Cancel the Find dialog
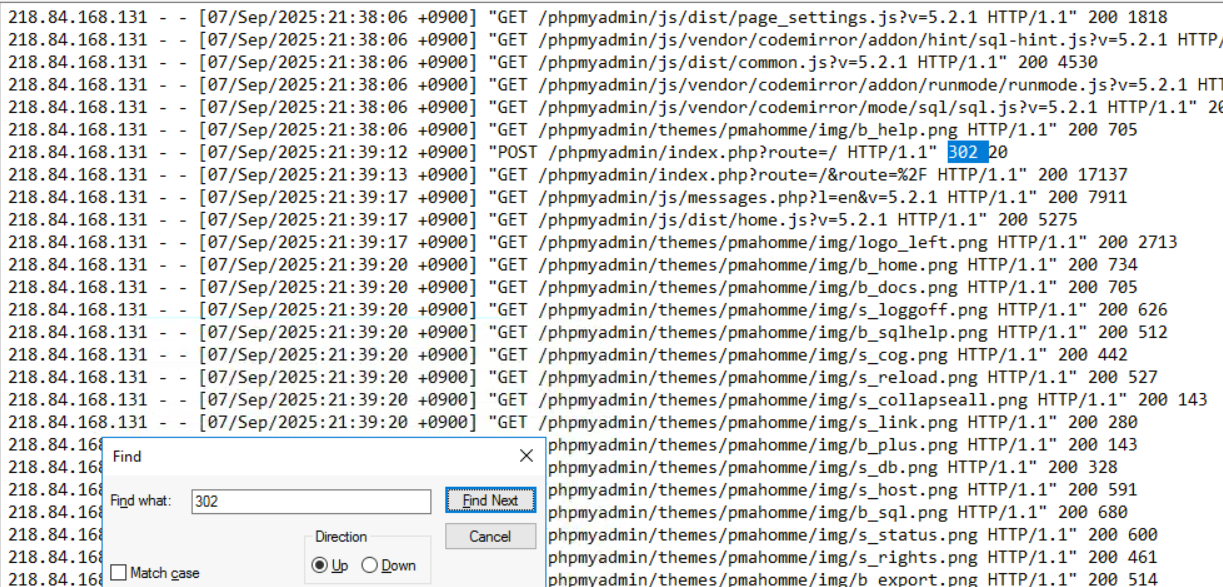1223x587 pixels. point(490,536)
